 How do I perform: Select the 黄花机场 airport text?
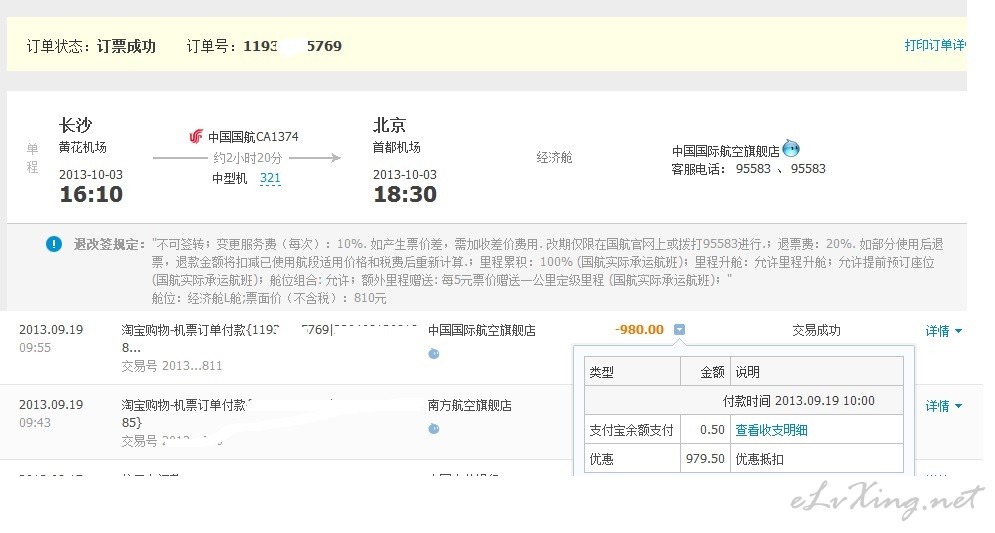pyautogui.click(x=82, y=147)
